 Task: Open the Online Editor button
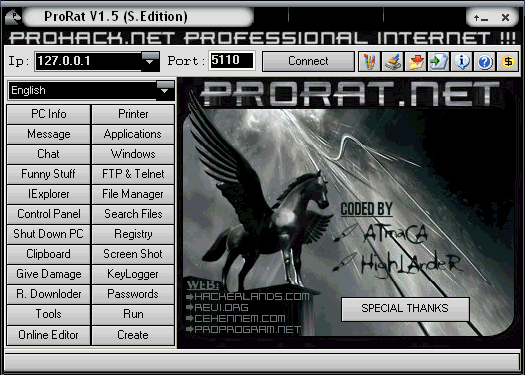tap(49, 335)
